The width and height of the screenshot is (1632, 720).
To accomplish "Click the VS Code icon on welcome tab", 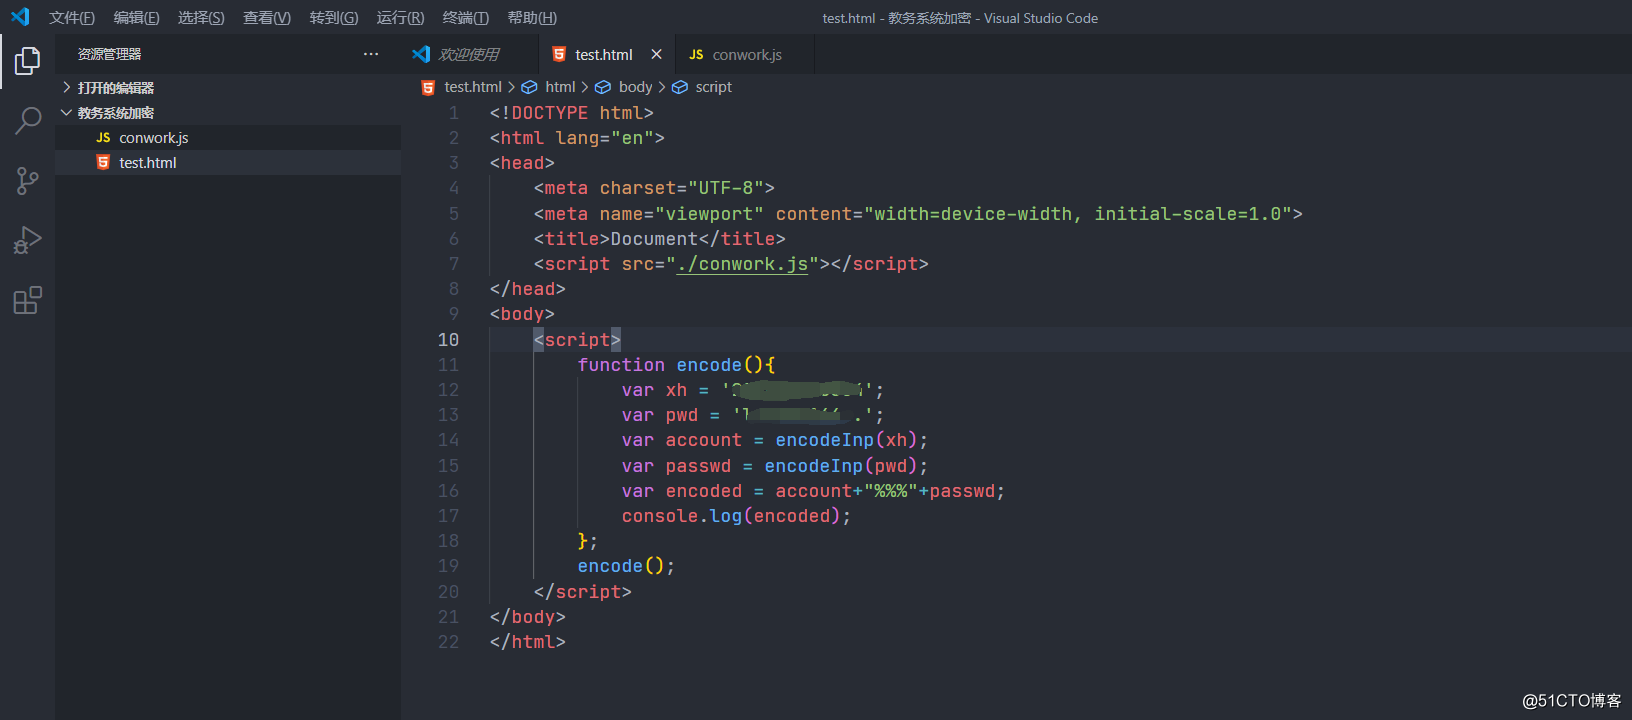I will point(421,54).
